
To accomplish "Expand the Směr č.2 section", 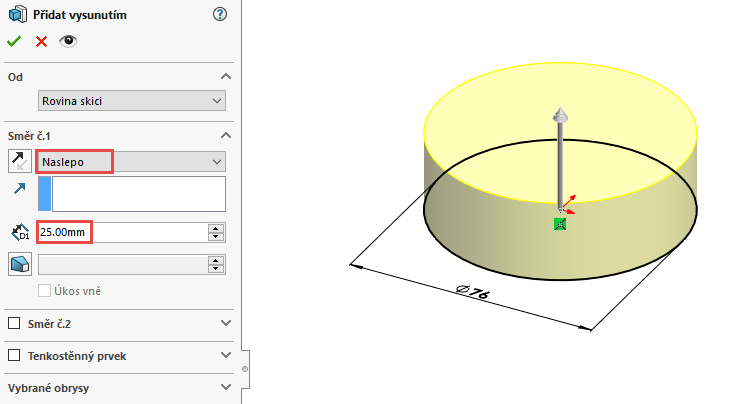I will pos(226,323).
